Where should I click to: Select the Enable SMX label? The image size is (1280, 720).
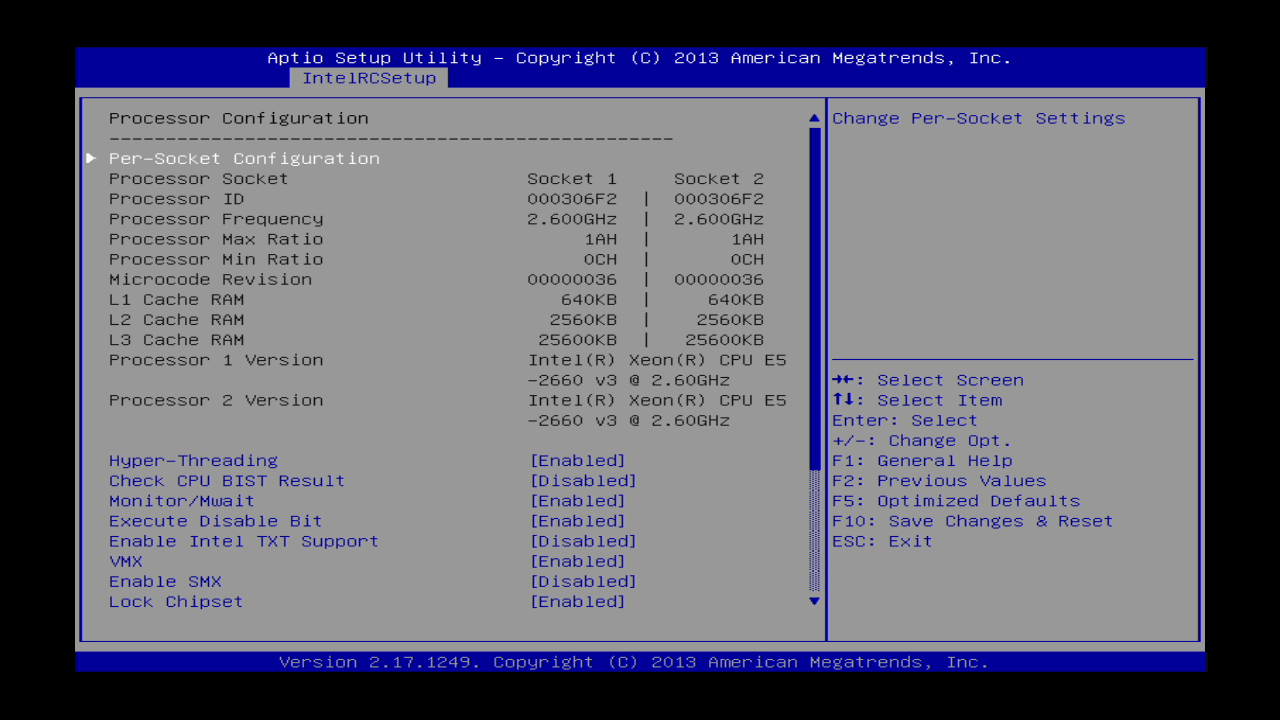coord(165,581)
